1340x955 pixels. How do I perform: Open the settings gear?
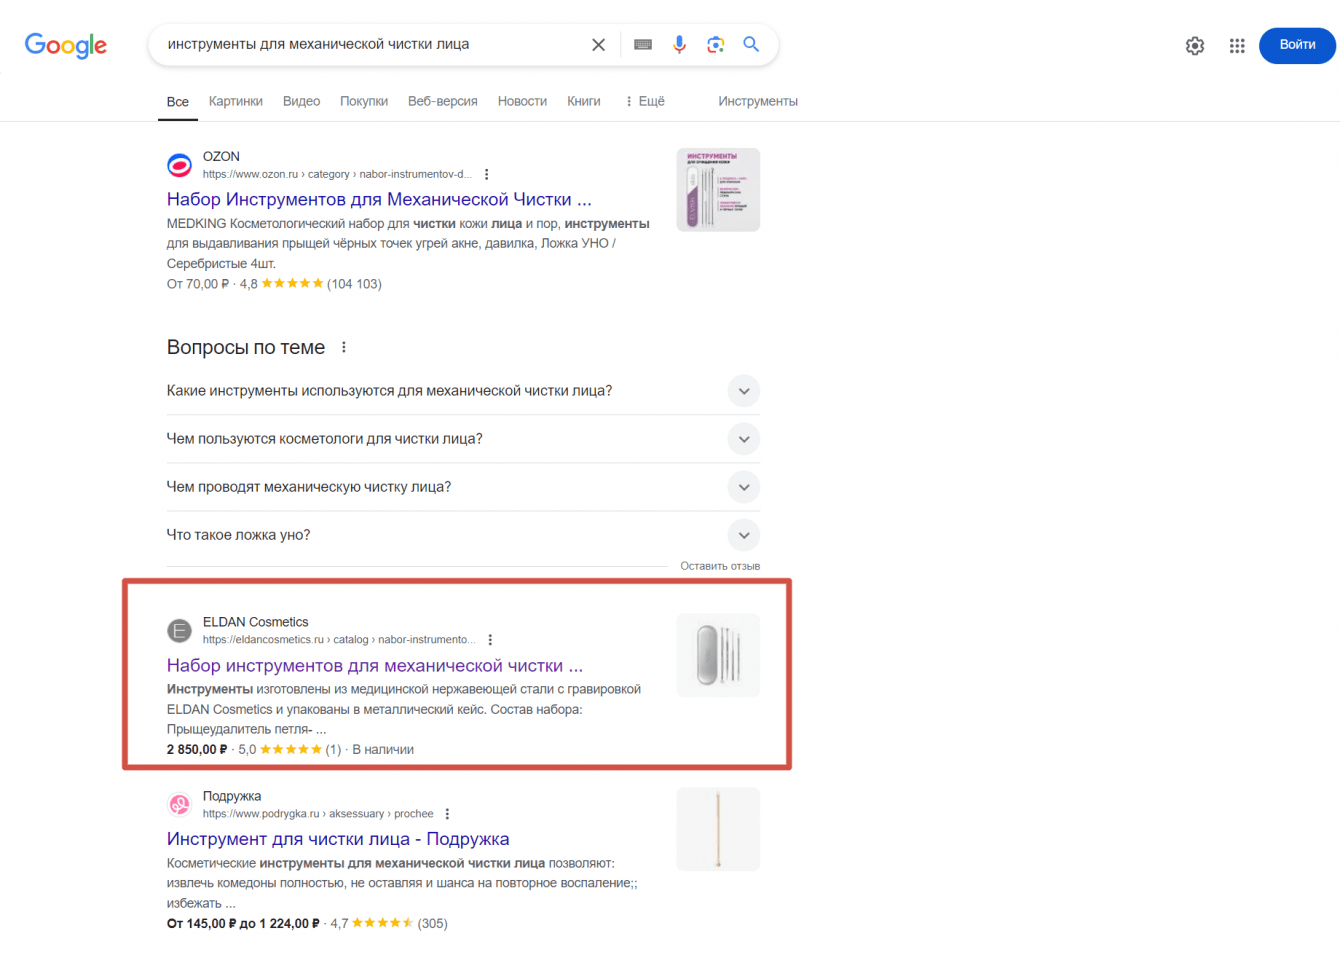point(1195,46)
